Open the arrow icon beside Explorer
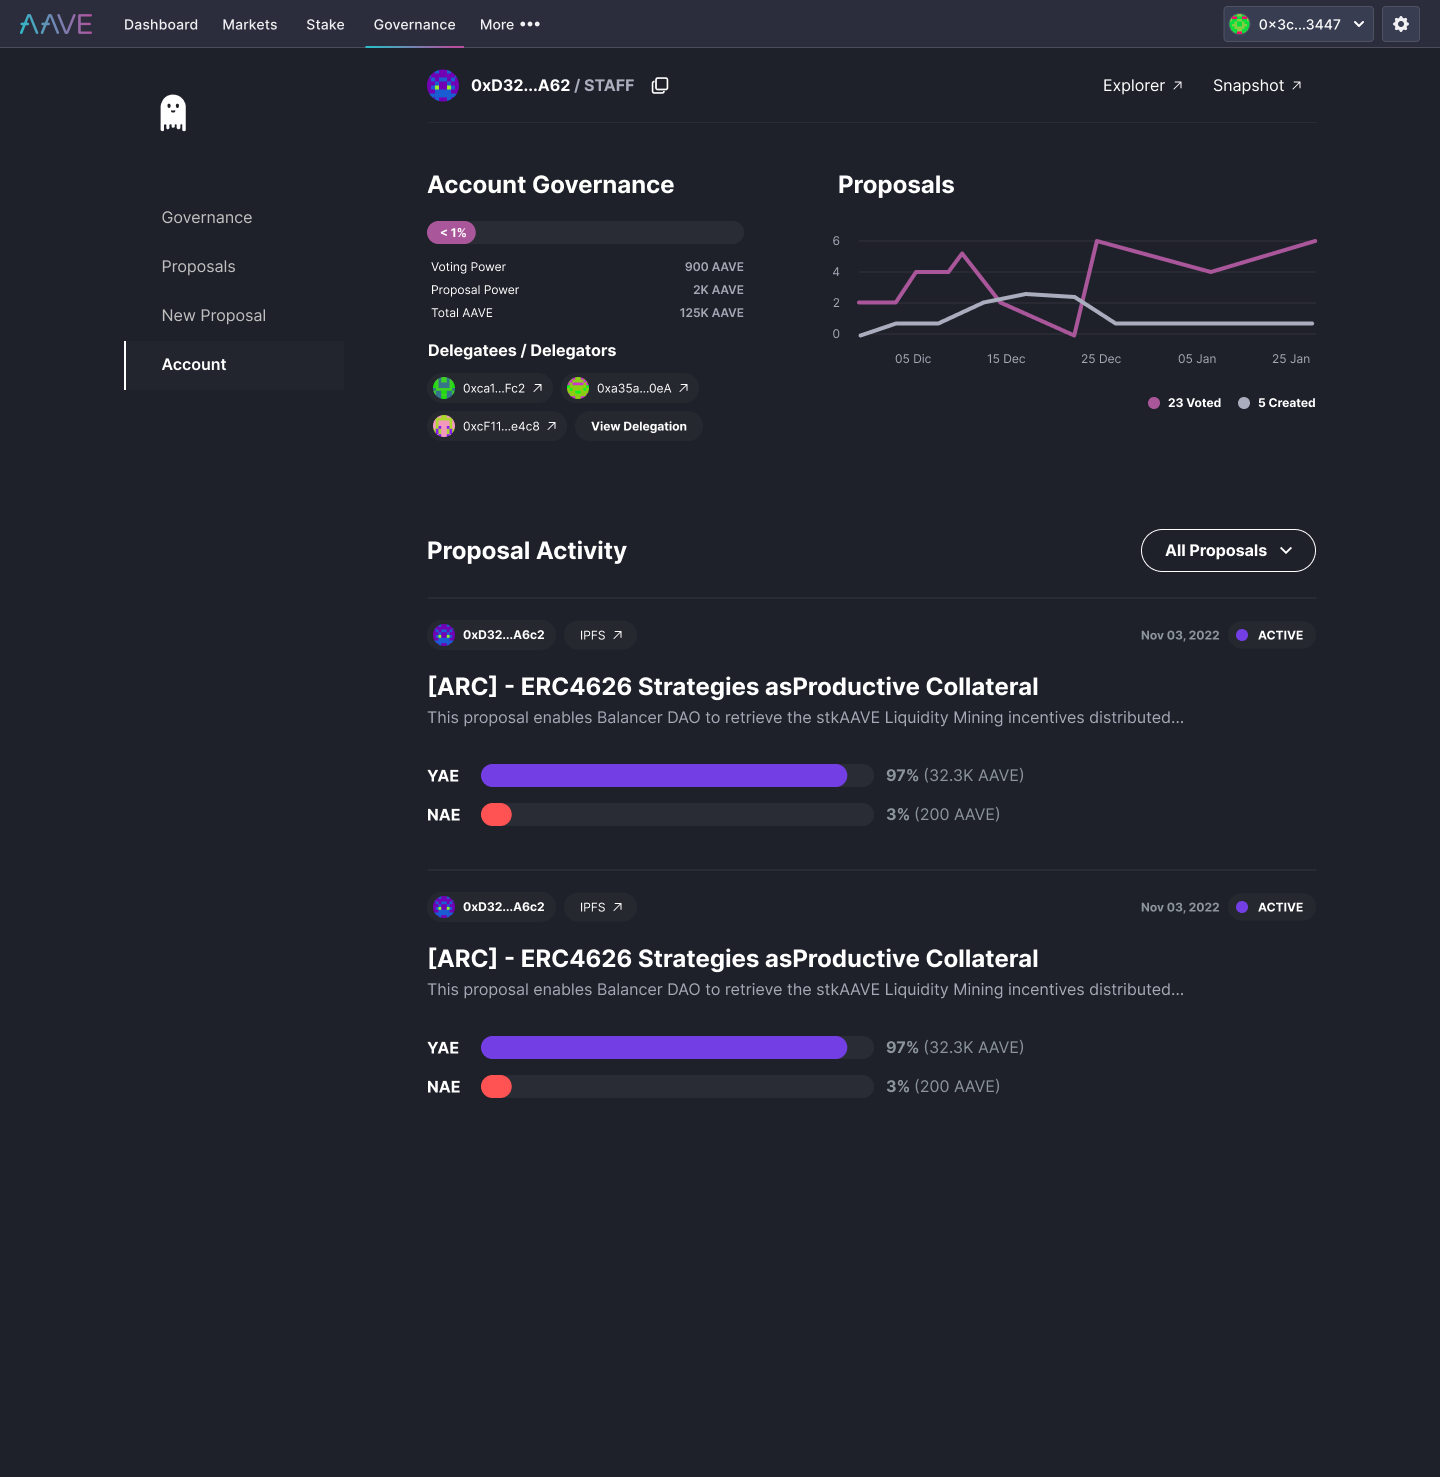Image resolution: width=1440 pixels, height=1477 pixels. click(1178, 85)
